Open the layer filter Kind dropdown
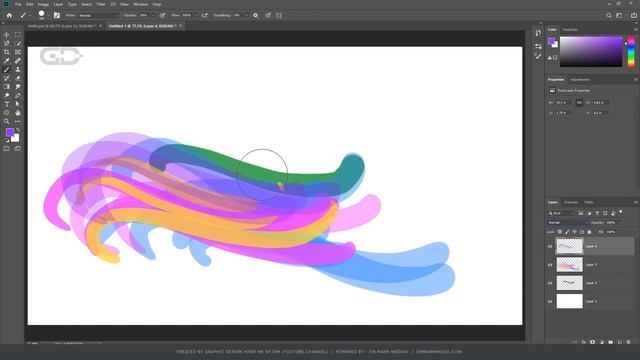 point(561,213)
